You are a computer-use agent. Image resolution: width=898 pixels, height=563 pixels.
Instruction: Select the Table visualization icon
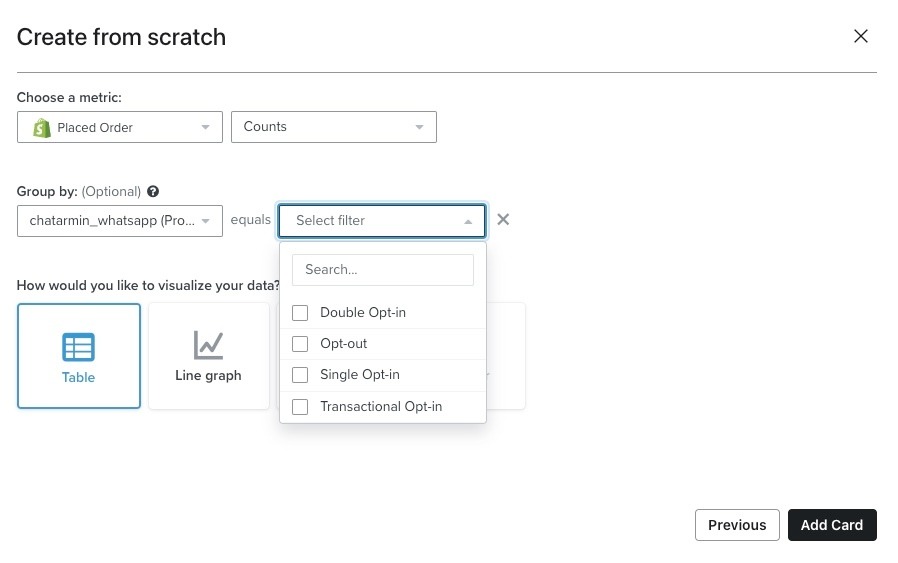pos(78,347)
